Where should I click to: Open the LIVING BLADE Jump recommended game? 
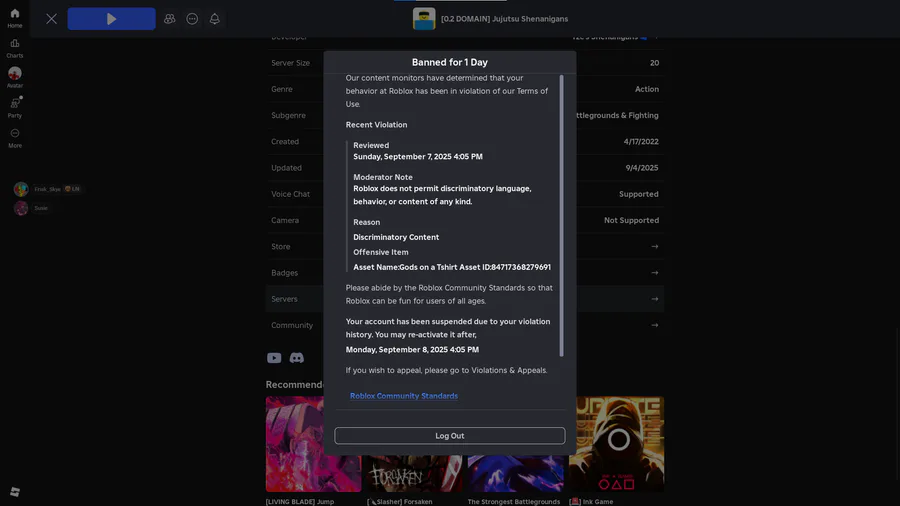[x=313, y=444]
